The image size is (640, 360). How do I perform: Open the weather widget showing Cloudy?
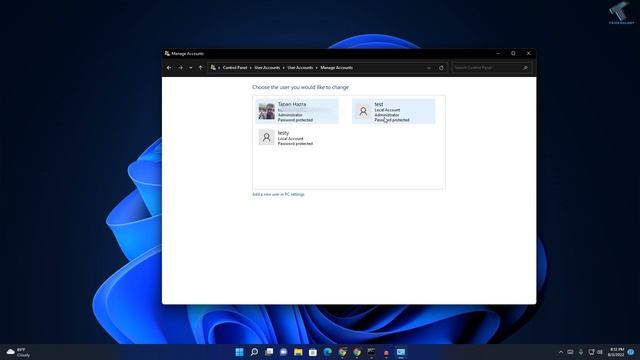[19, 352]
